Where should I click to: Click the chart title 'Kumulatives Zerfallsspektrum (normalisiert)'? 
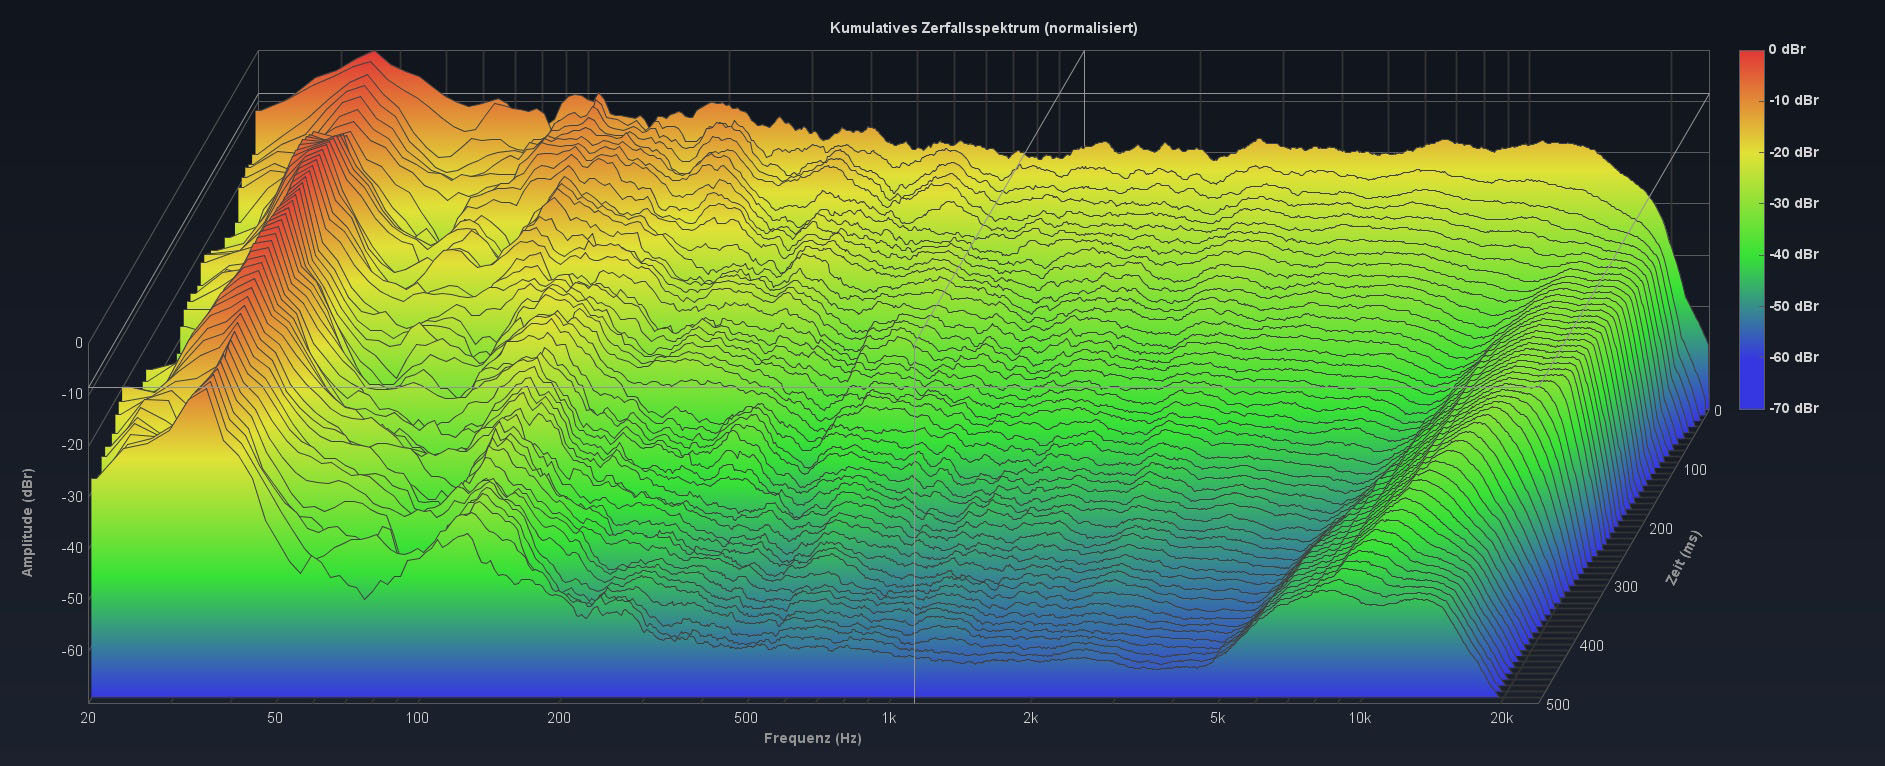983,28
